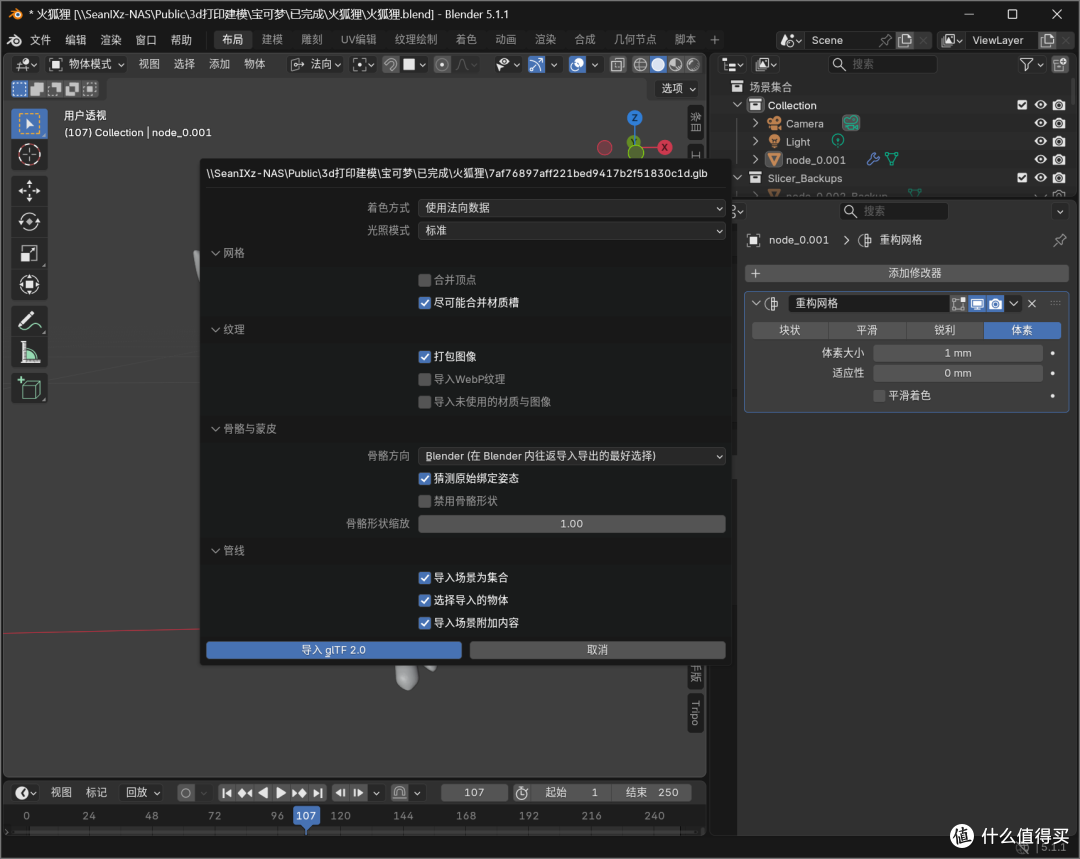Open the 编辑 menu
This screenshot has width=1080, height=859.
pos(75,40)
